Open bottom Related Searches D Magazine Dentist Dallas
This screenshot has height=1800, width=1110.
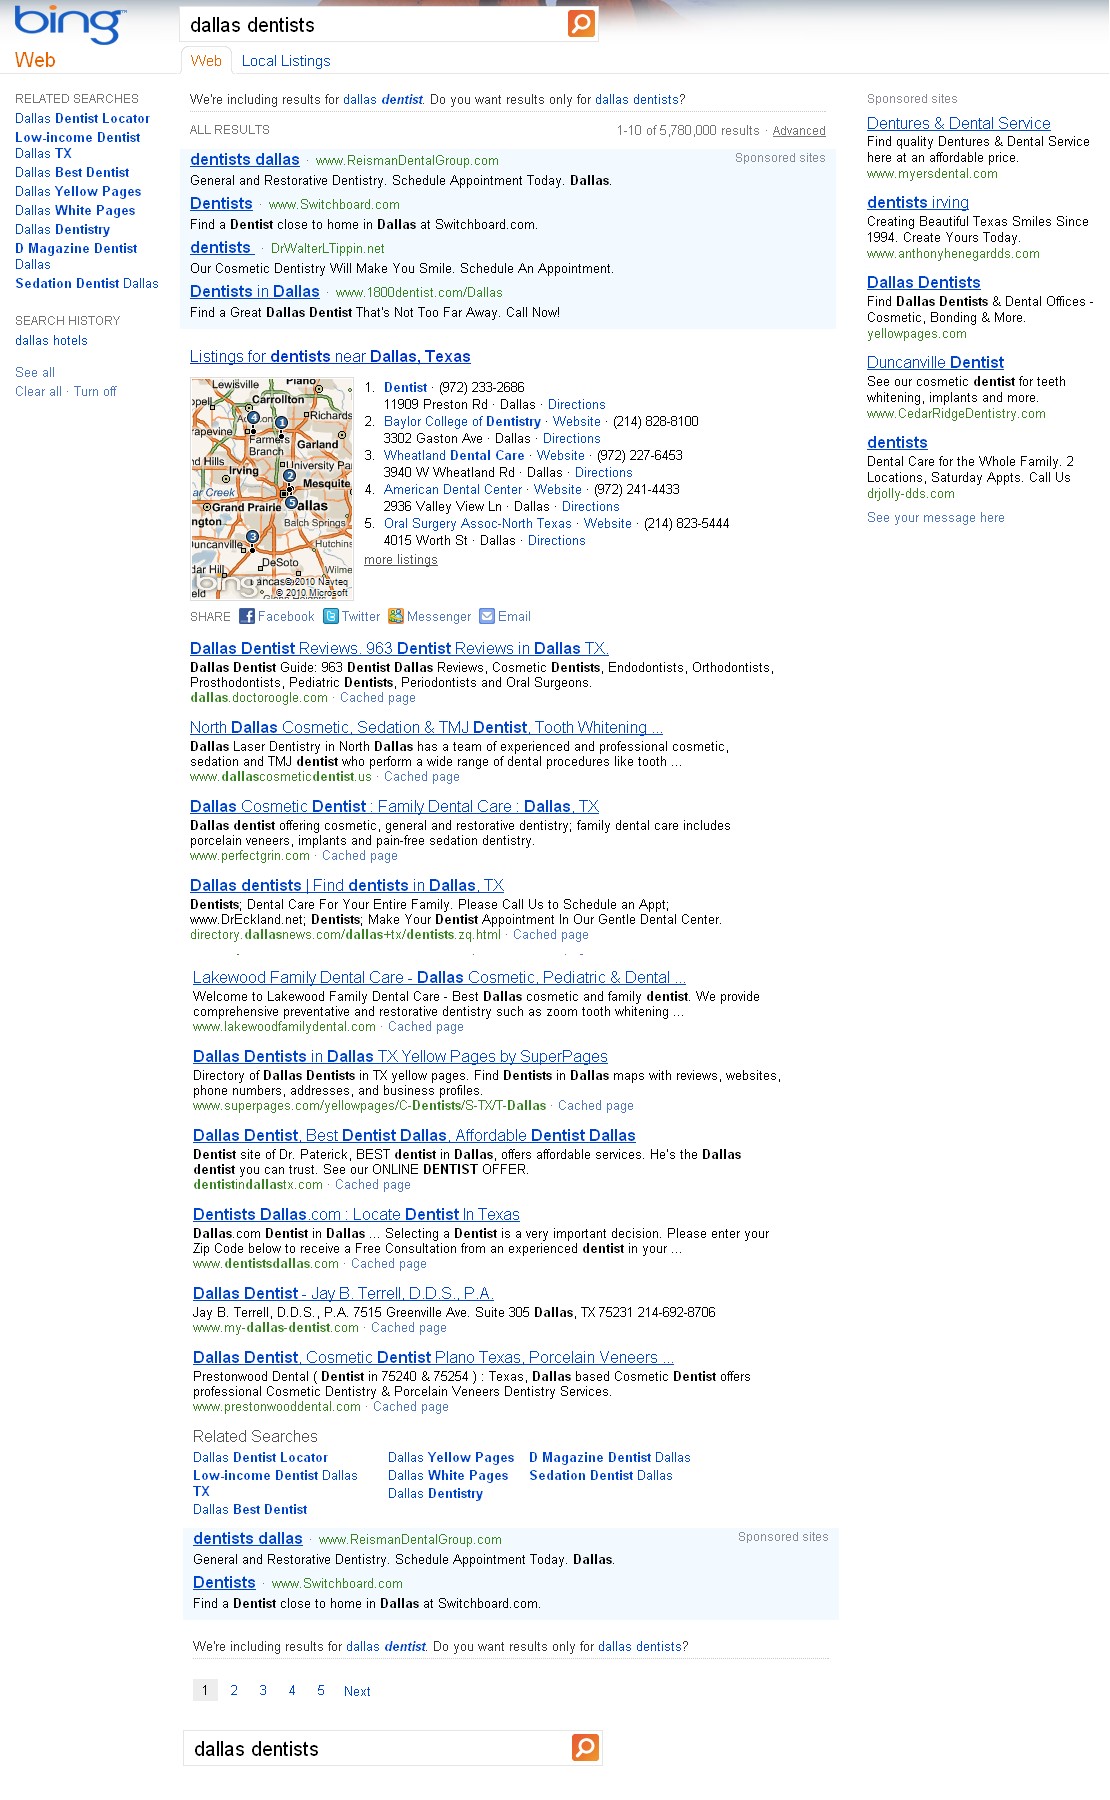pyautogui.click(x=610, y=1457)
